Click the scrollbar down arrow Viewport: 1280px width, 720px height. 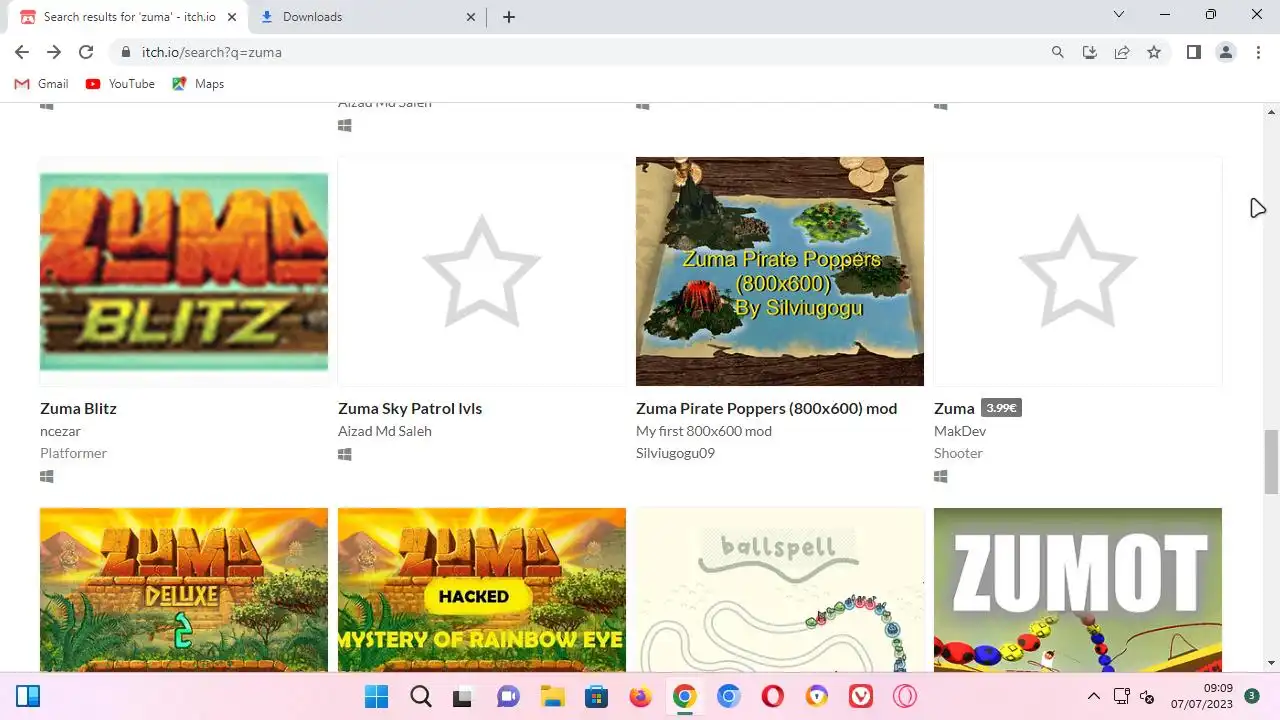1271,663
